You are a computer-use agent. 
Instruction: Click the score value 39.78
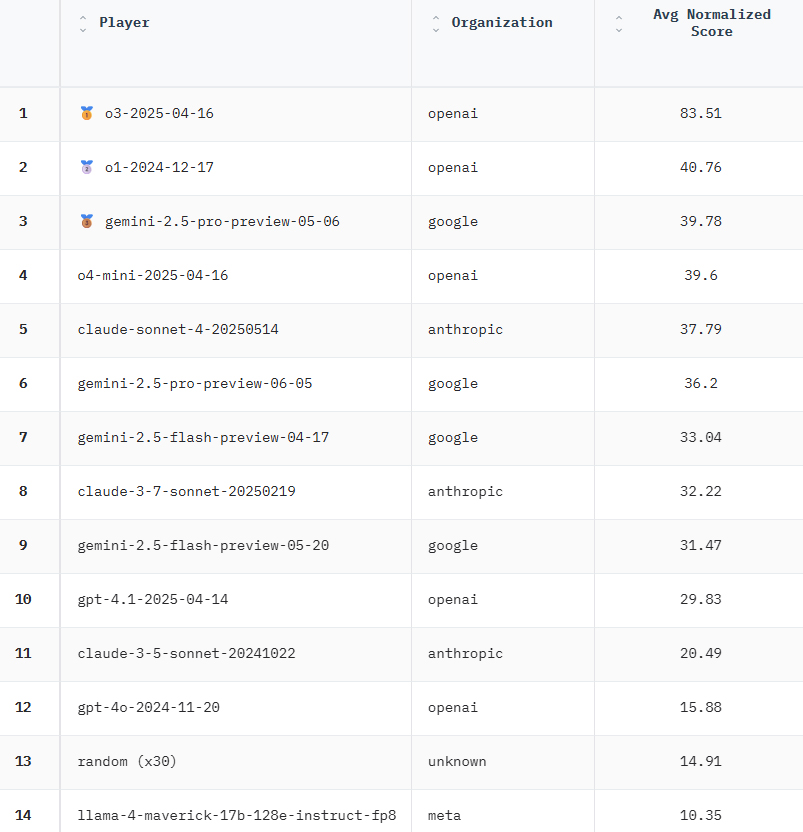coord(701,221)
